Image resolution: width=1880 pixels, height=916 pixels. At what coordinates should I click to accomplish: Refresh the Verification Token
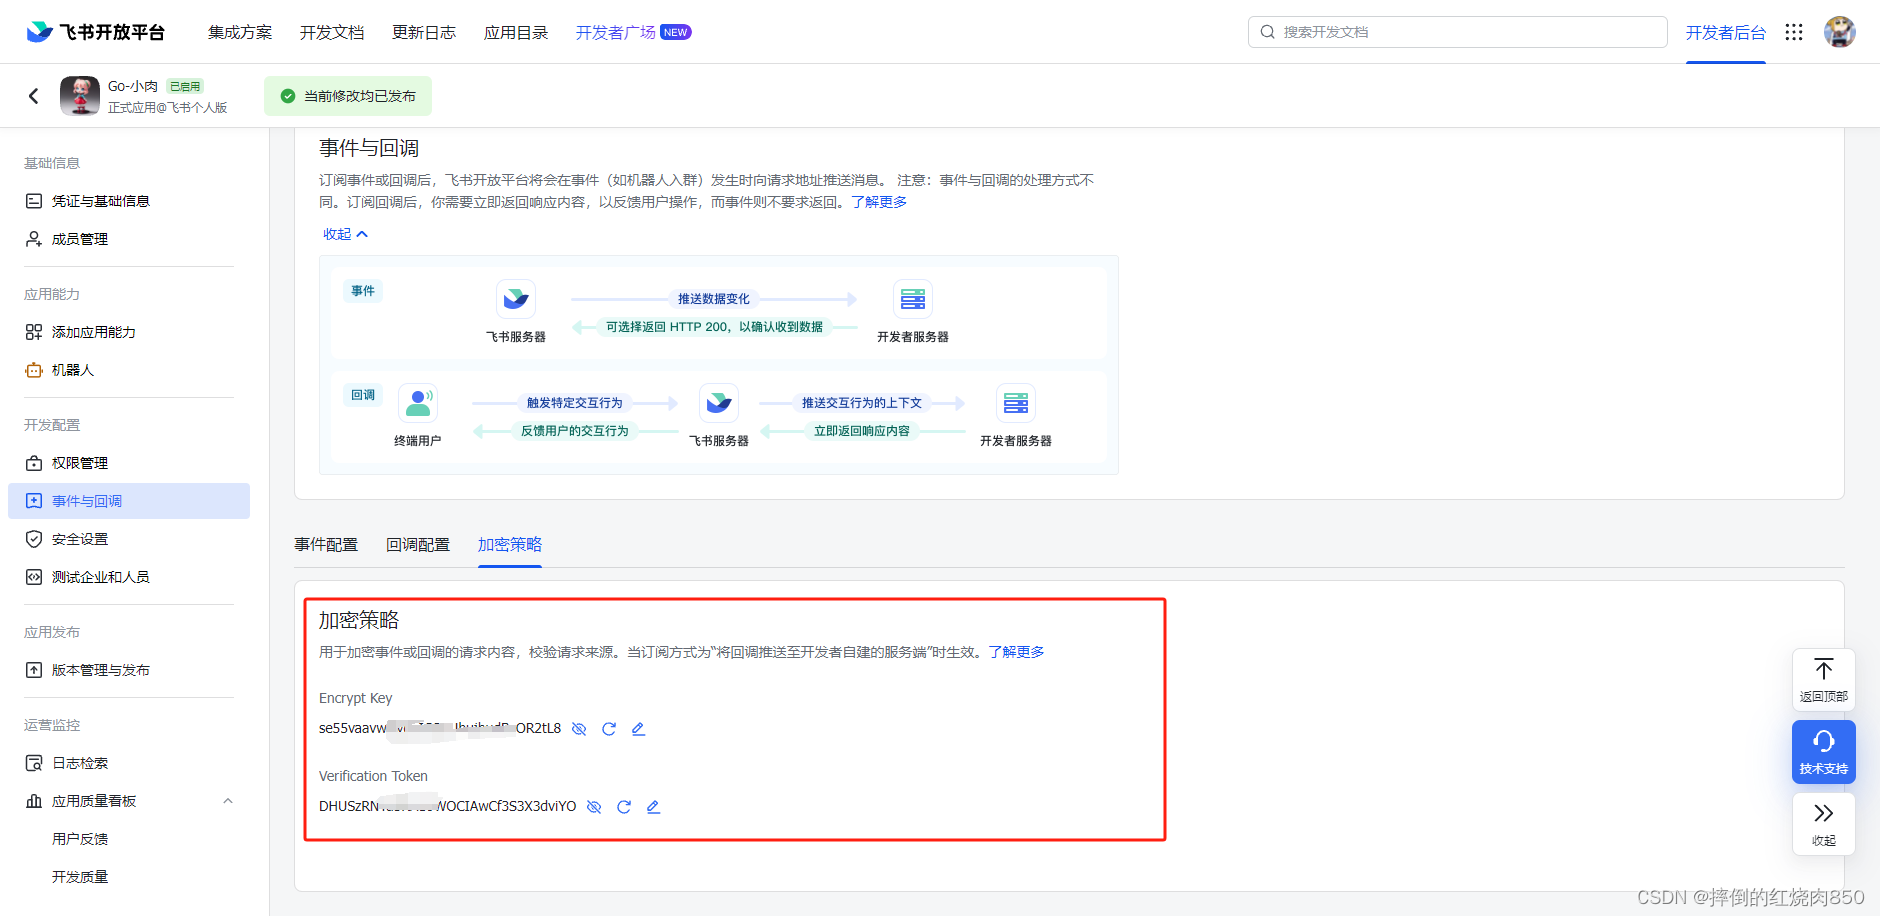pyautogui.click(x=624, y=807)
